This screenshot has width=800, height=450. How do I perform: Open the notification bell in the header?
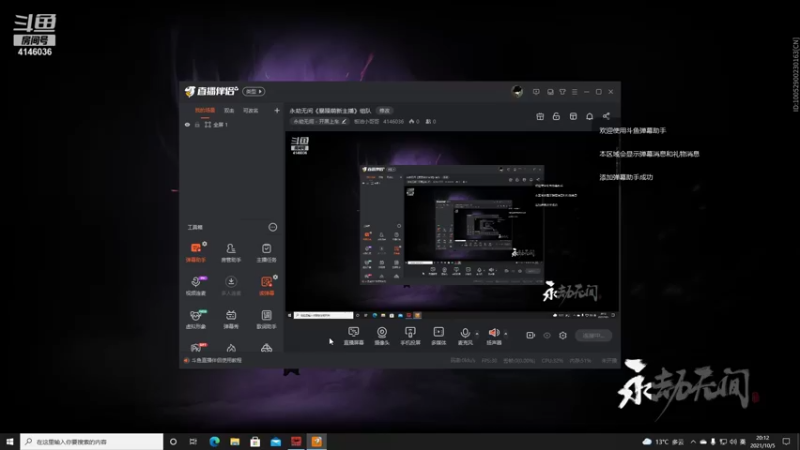[x=589, y=116]
